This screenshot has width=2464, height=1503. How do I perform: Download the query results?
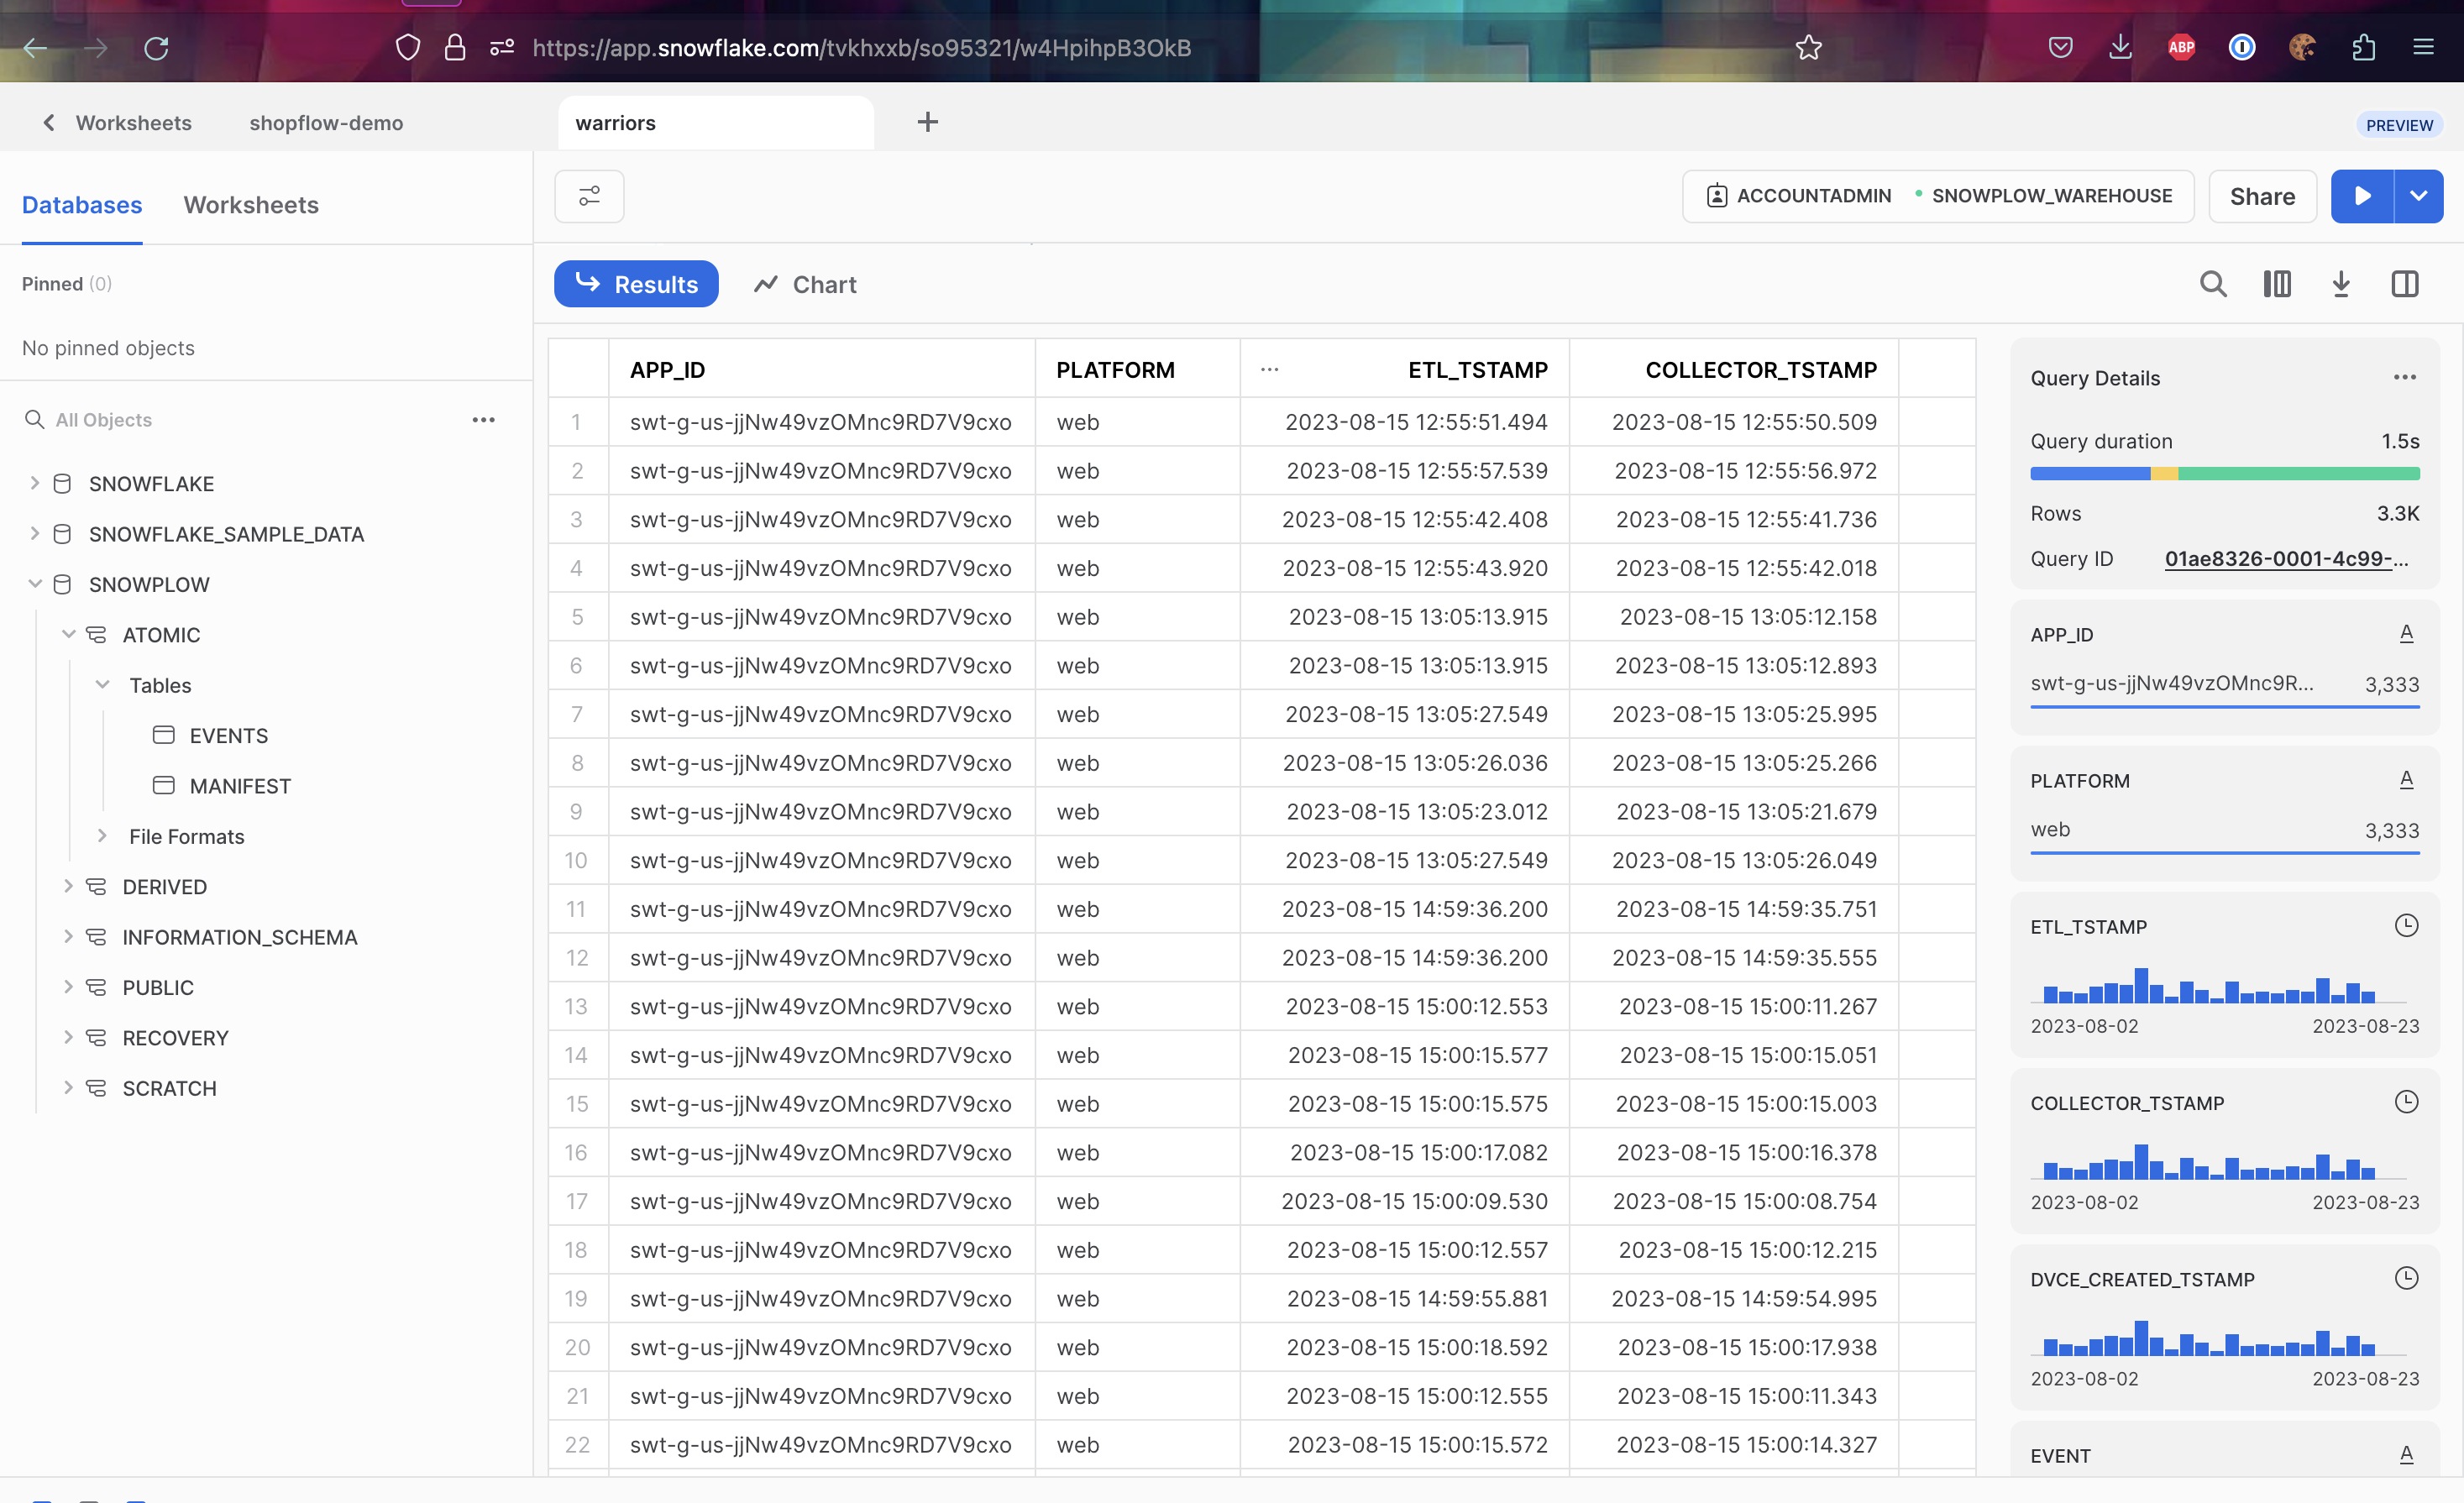[x=2341, y=285]
